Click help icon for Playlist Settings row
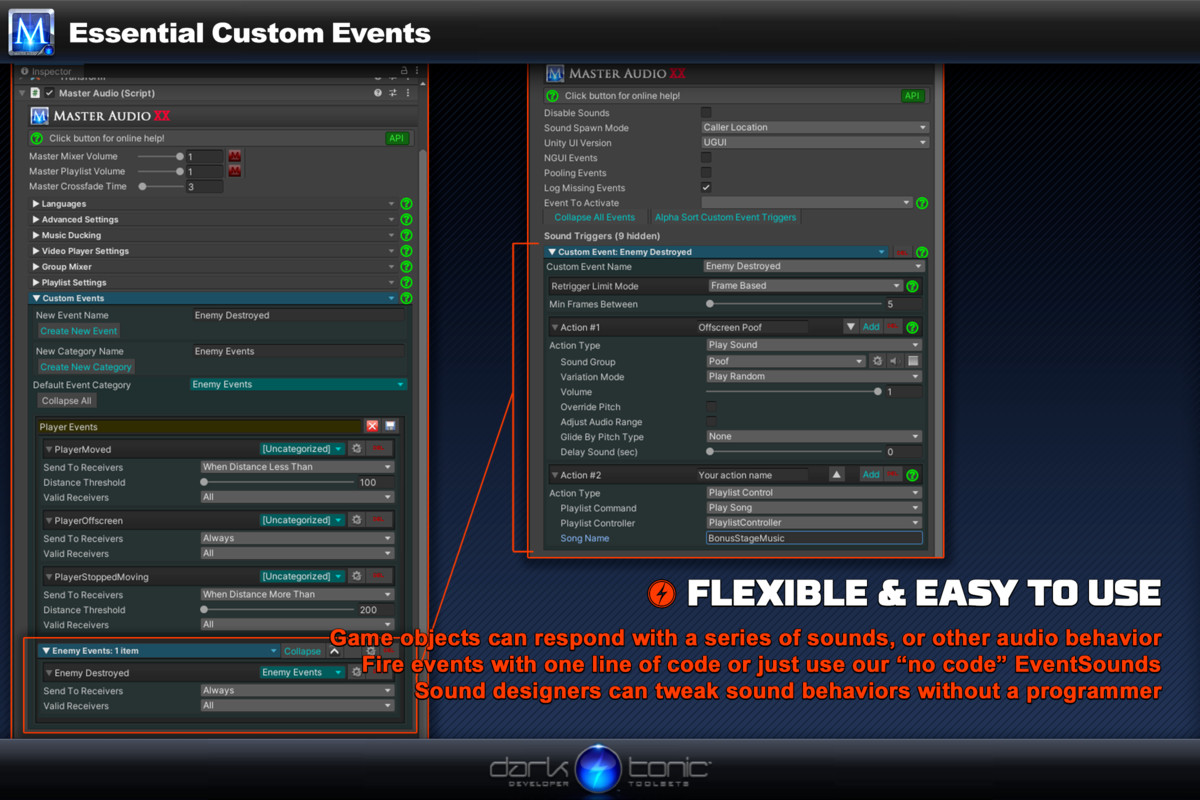 pos(406,283)
